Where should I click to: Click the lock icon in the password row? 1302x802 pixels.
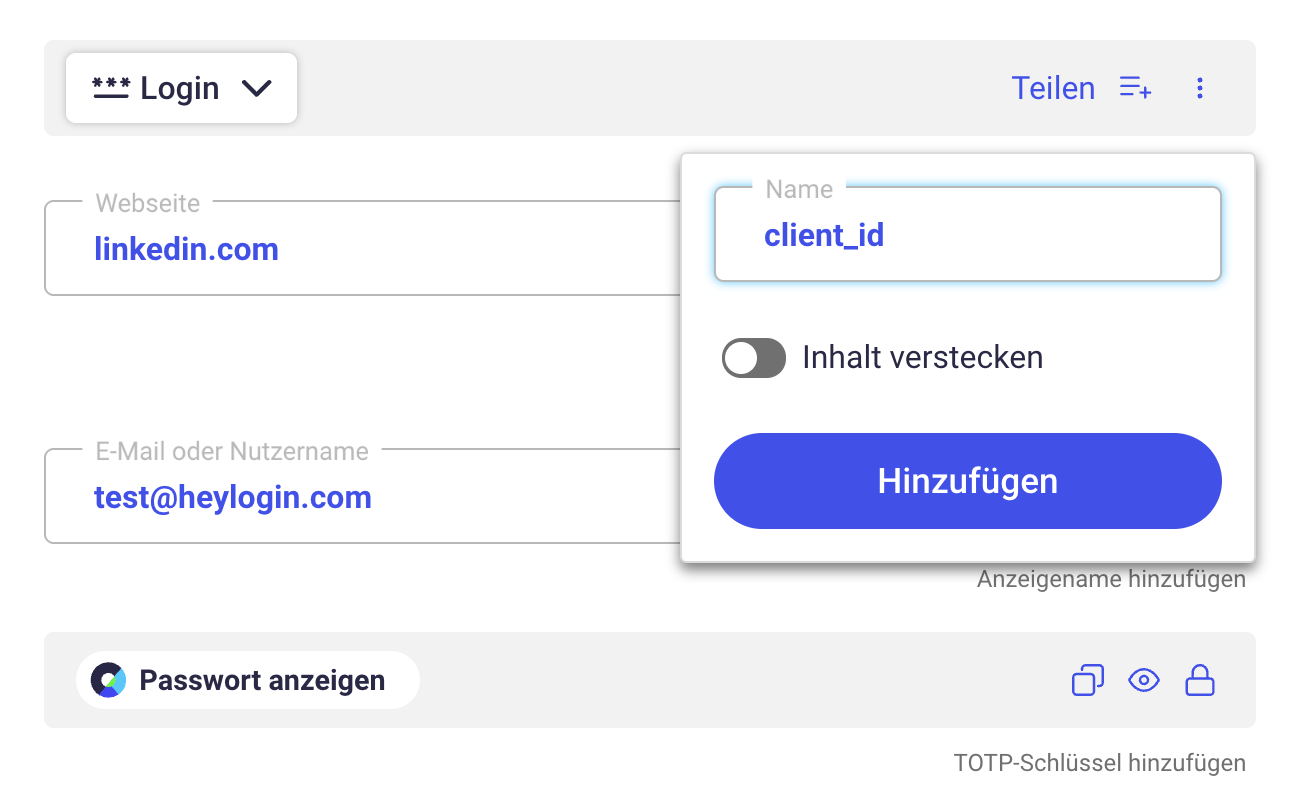pos(1199,681)
